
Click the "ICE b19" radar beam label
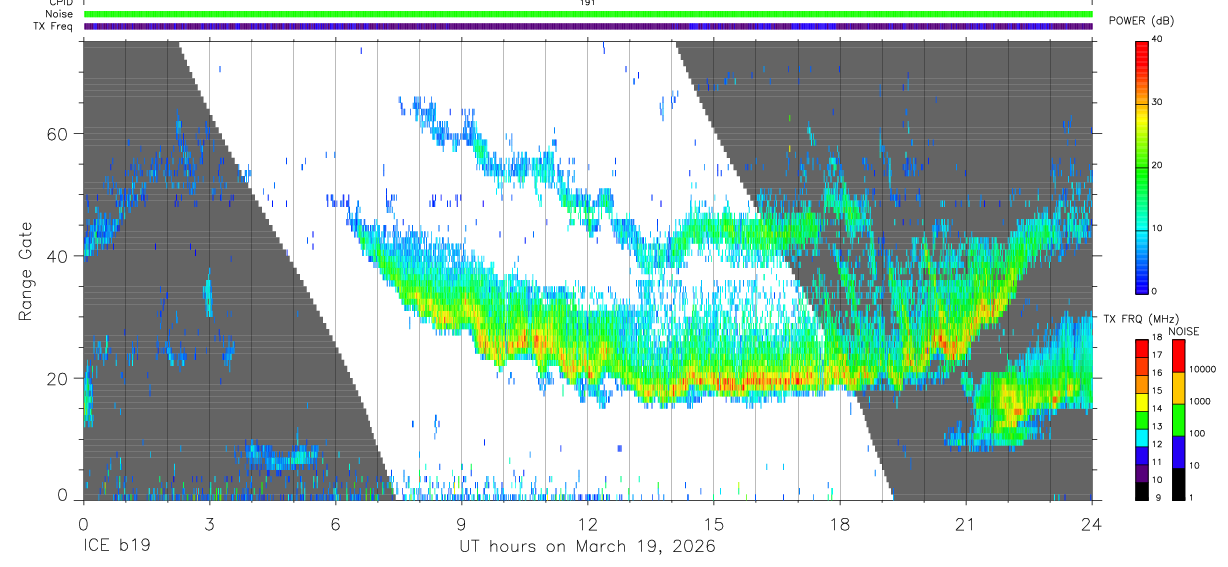point(116,547)
